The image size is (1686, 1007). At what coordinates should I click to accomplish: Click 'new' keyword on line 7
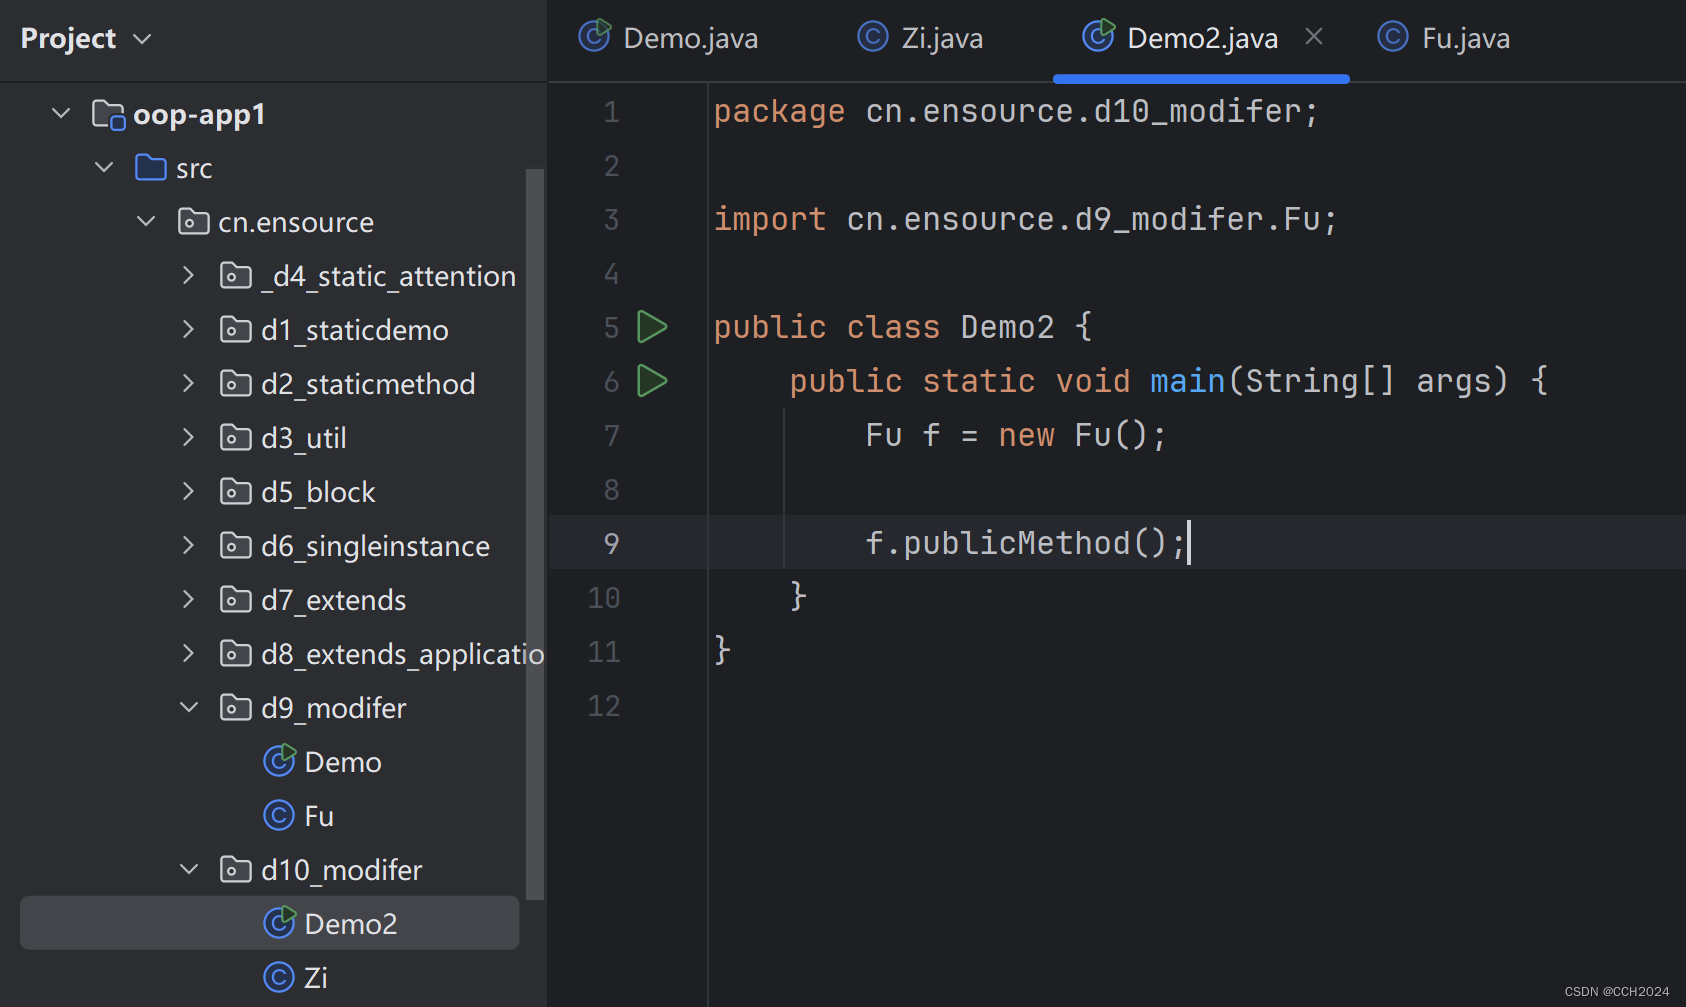[x=1026, y=435]
